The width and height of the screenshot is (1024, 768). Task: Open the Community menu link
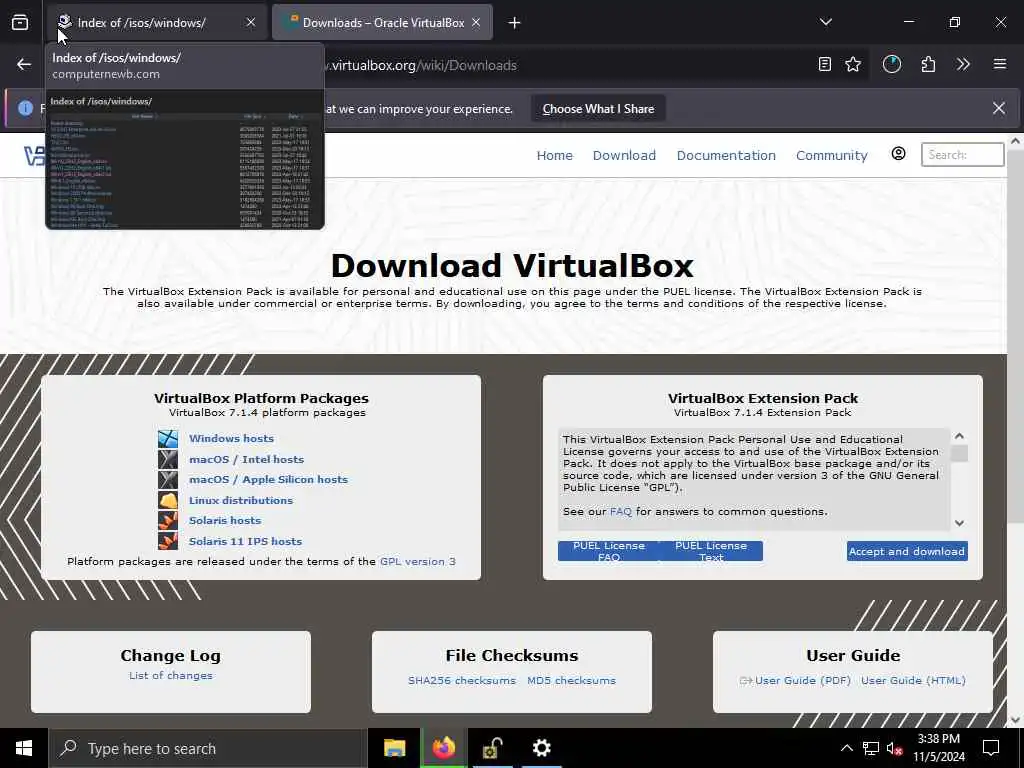(x=831, y=155)
